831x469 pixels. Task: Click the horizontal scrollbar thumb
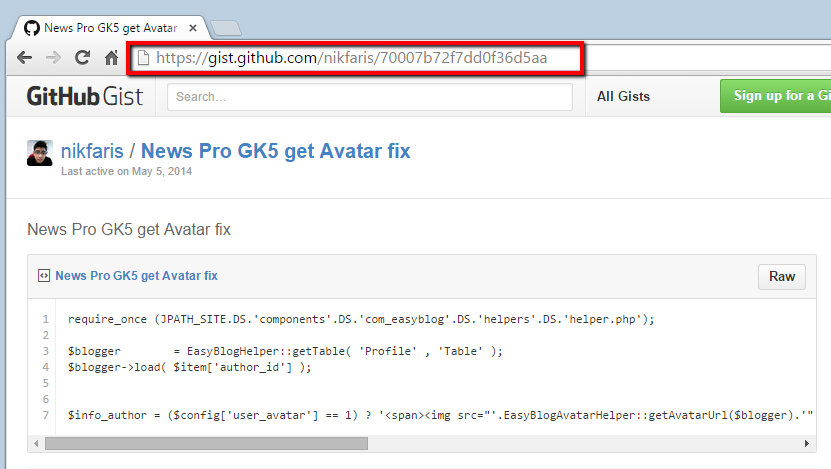[x=206, y=444]
